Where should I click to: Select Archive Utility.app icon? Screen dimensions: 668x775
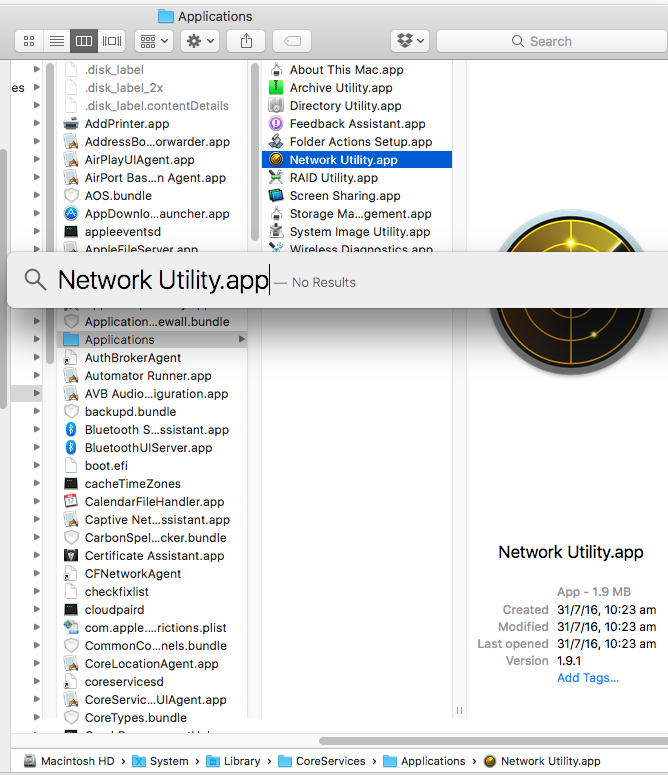click(276, 87)
